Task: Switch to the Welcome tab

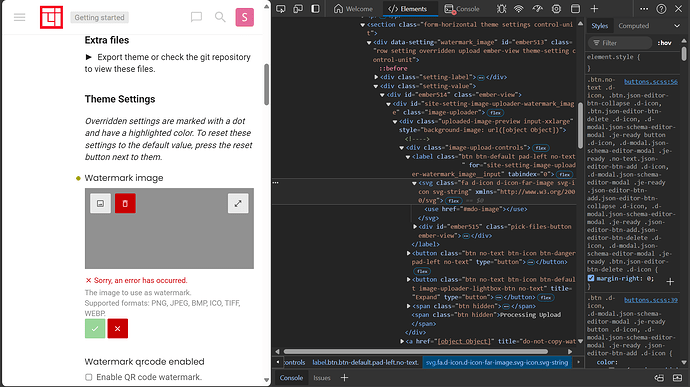Action: [x=353, y=9]
